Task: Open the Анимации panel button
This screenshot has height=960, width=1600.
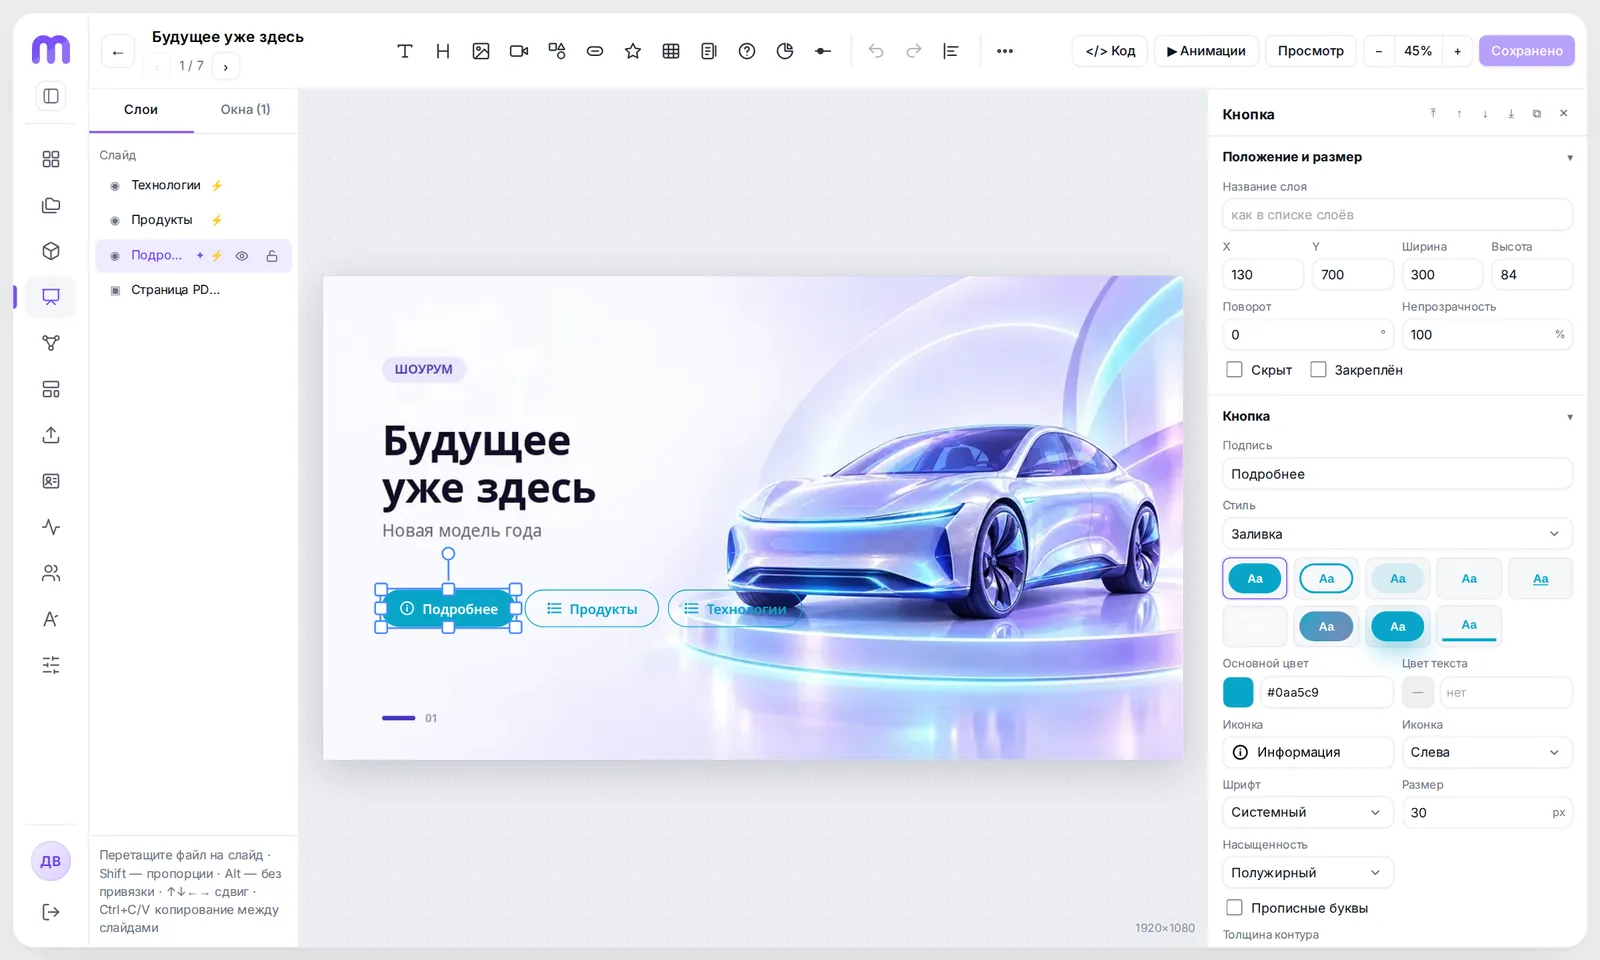Action: click(x=1206, y=51)
